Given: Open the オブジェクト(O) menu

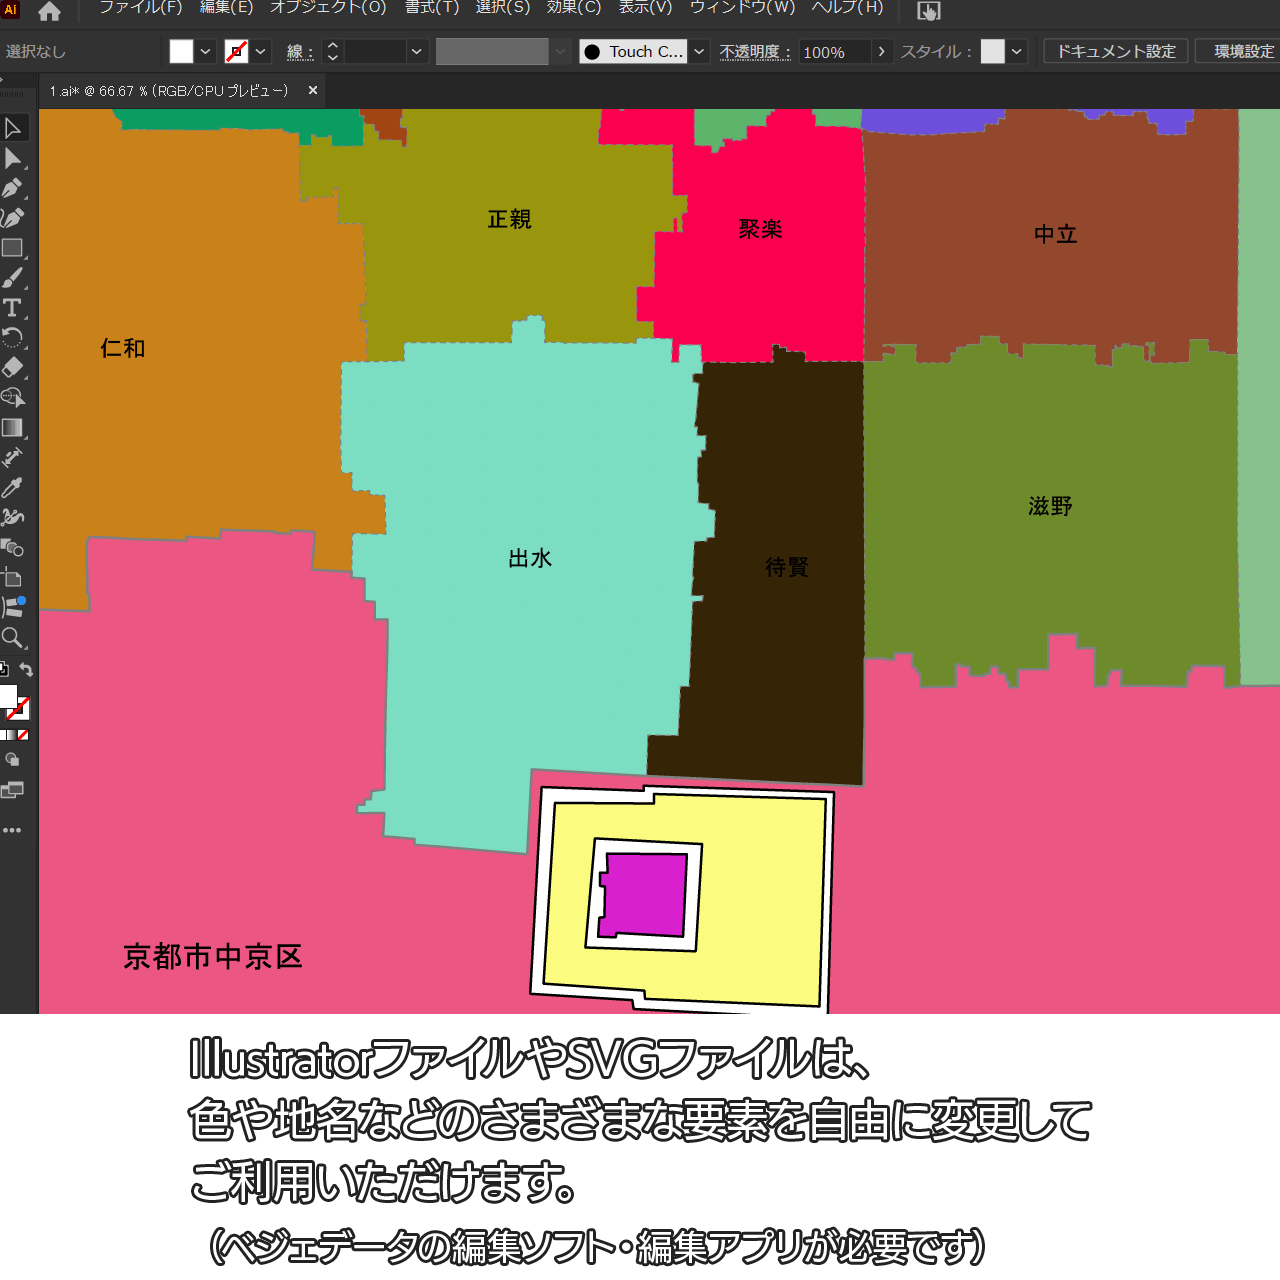Looking at the screenshot, I should coord(328,8).
